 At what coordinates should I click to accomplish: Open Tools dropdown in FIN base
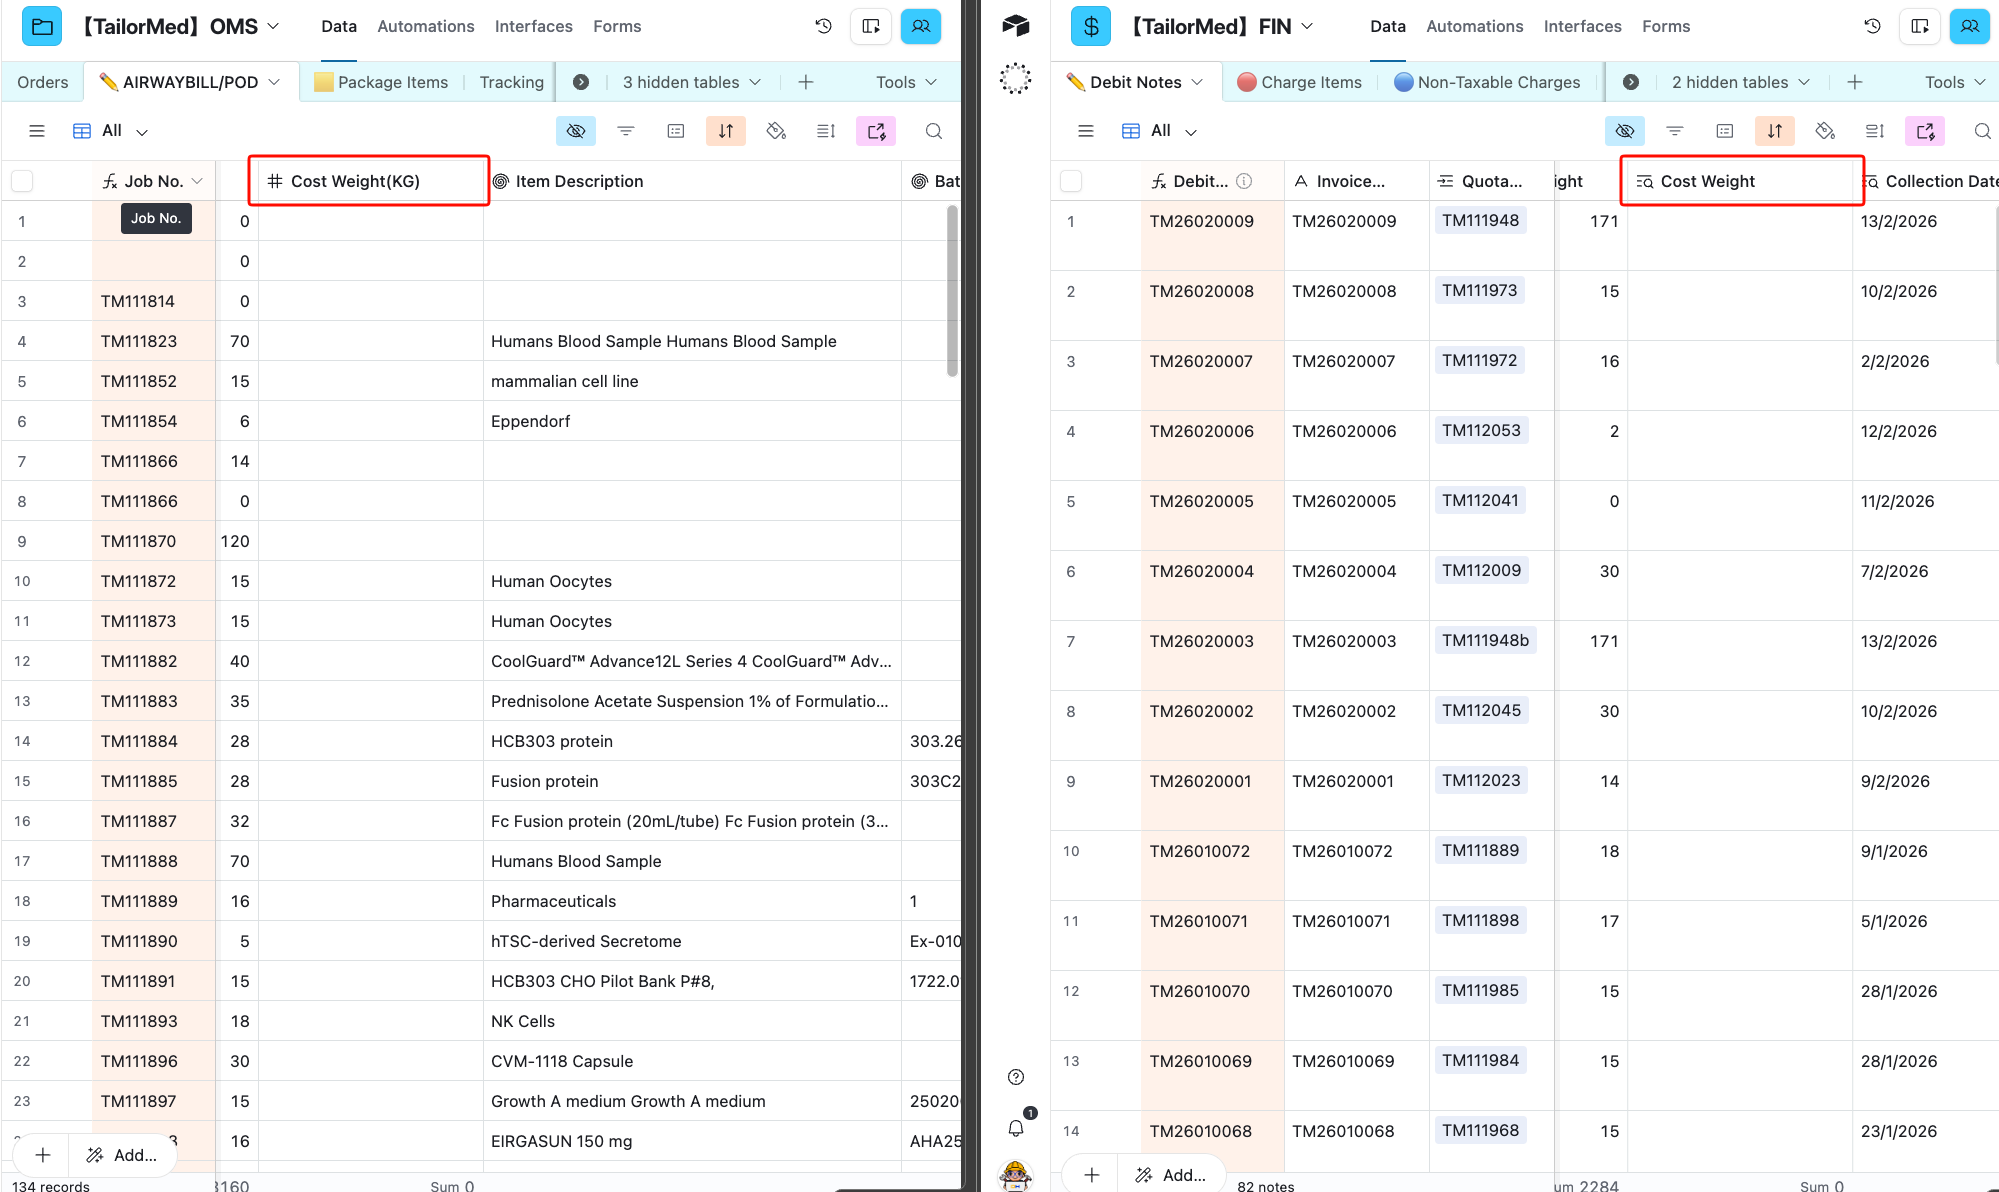point(1955,82)
